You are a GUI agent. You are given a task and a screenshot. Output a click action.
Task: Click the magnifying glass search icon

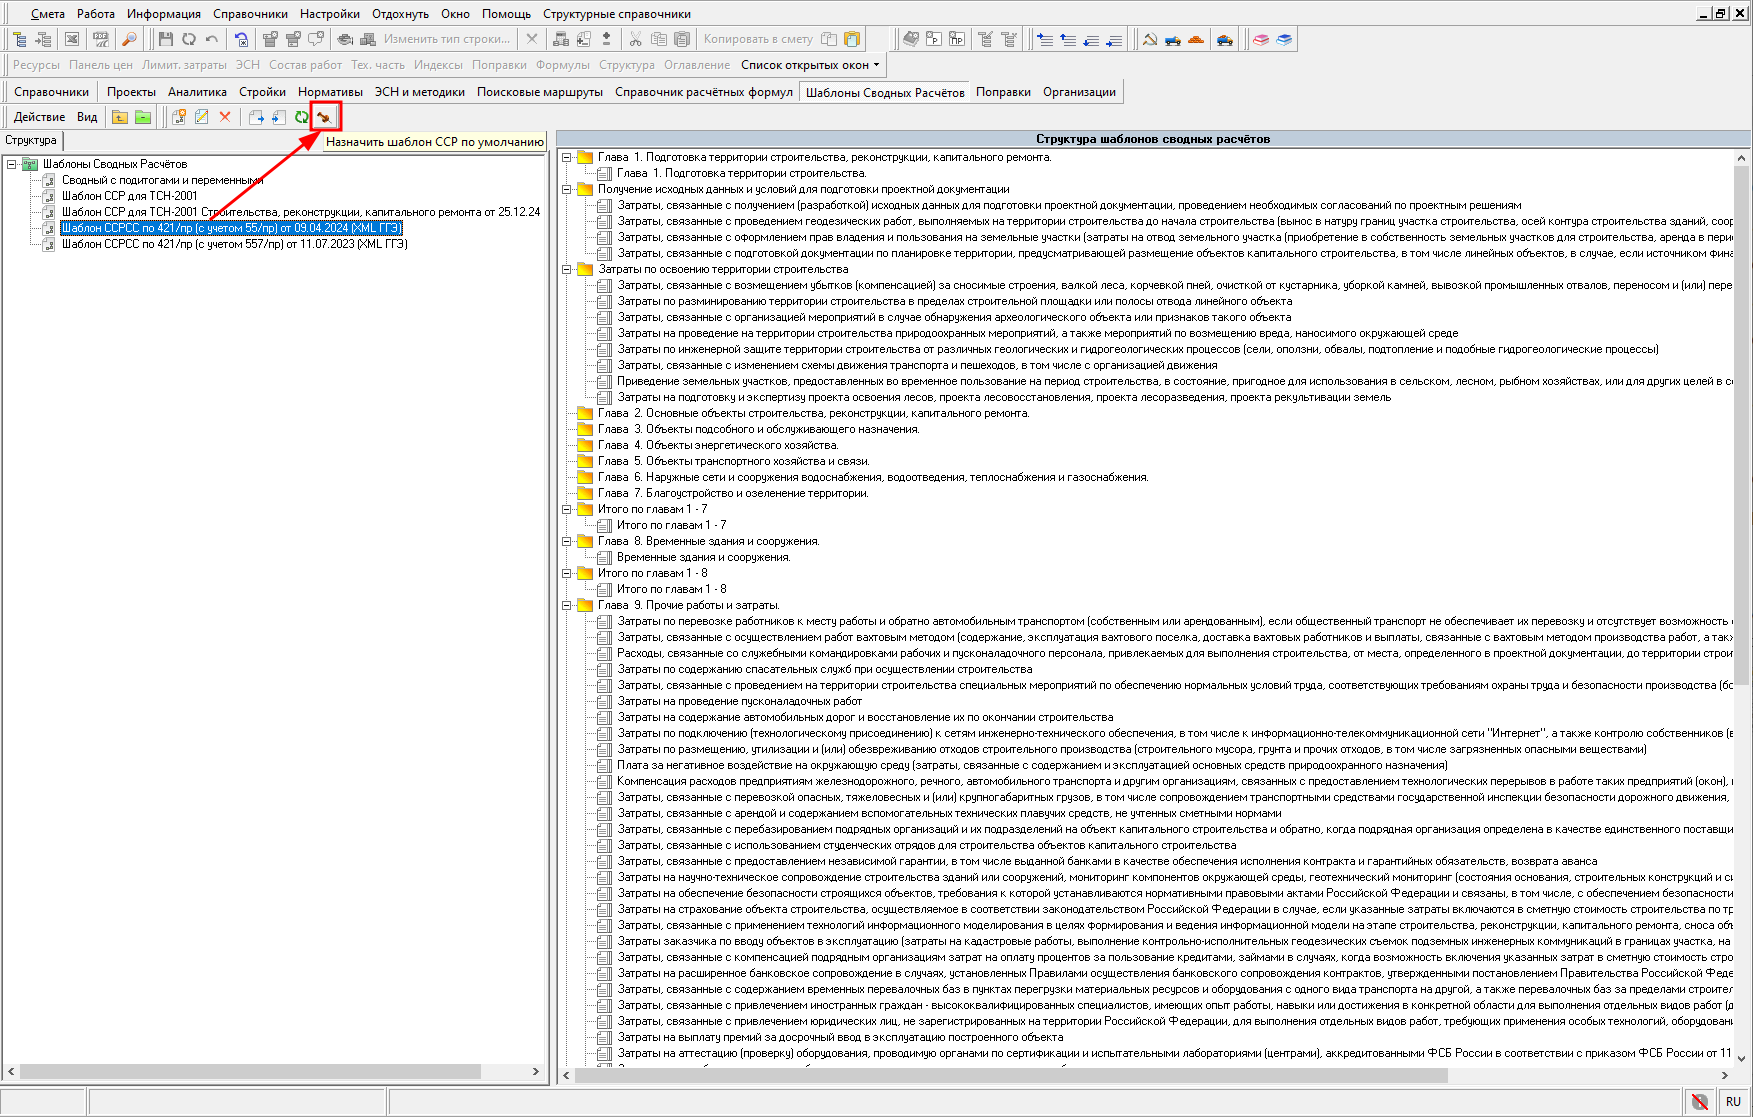click(x=129, y=39)
